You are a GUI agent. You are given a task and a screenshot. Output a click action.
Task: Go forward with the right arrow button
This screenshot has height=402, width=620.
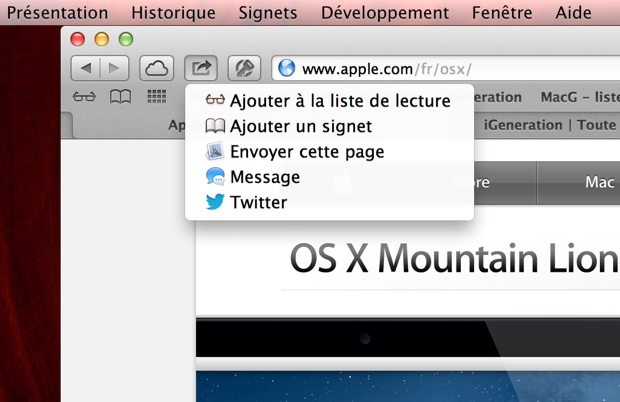(x=114, y=68)
